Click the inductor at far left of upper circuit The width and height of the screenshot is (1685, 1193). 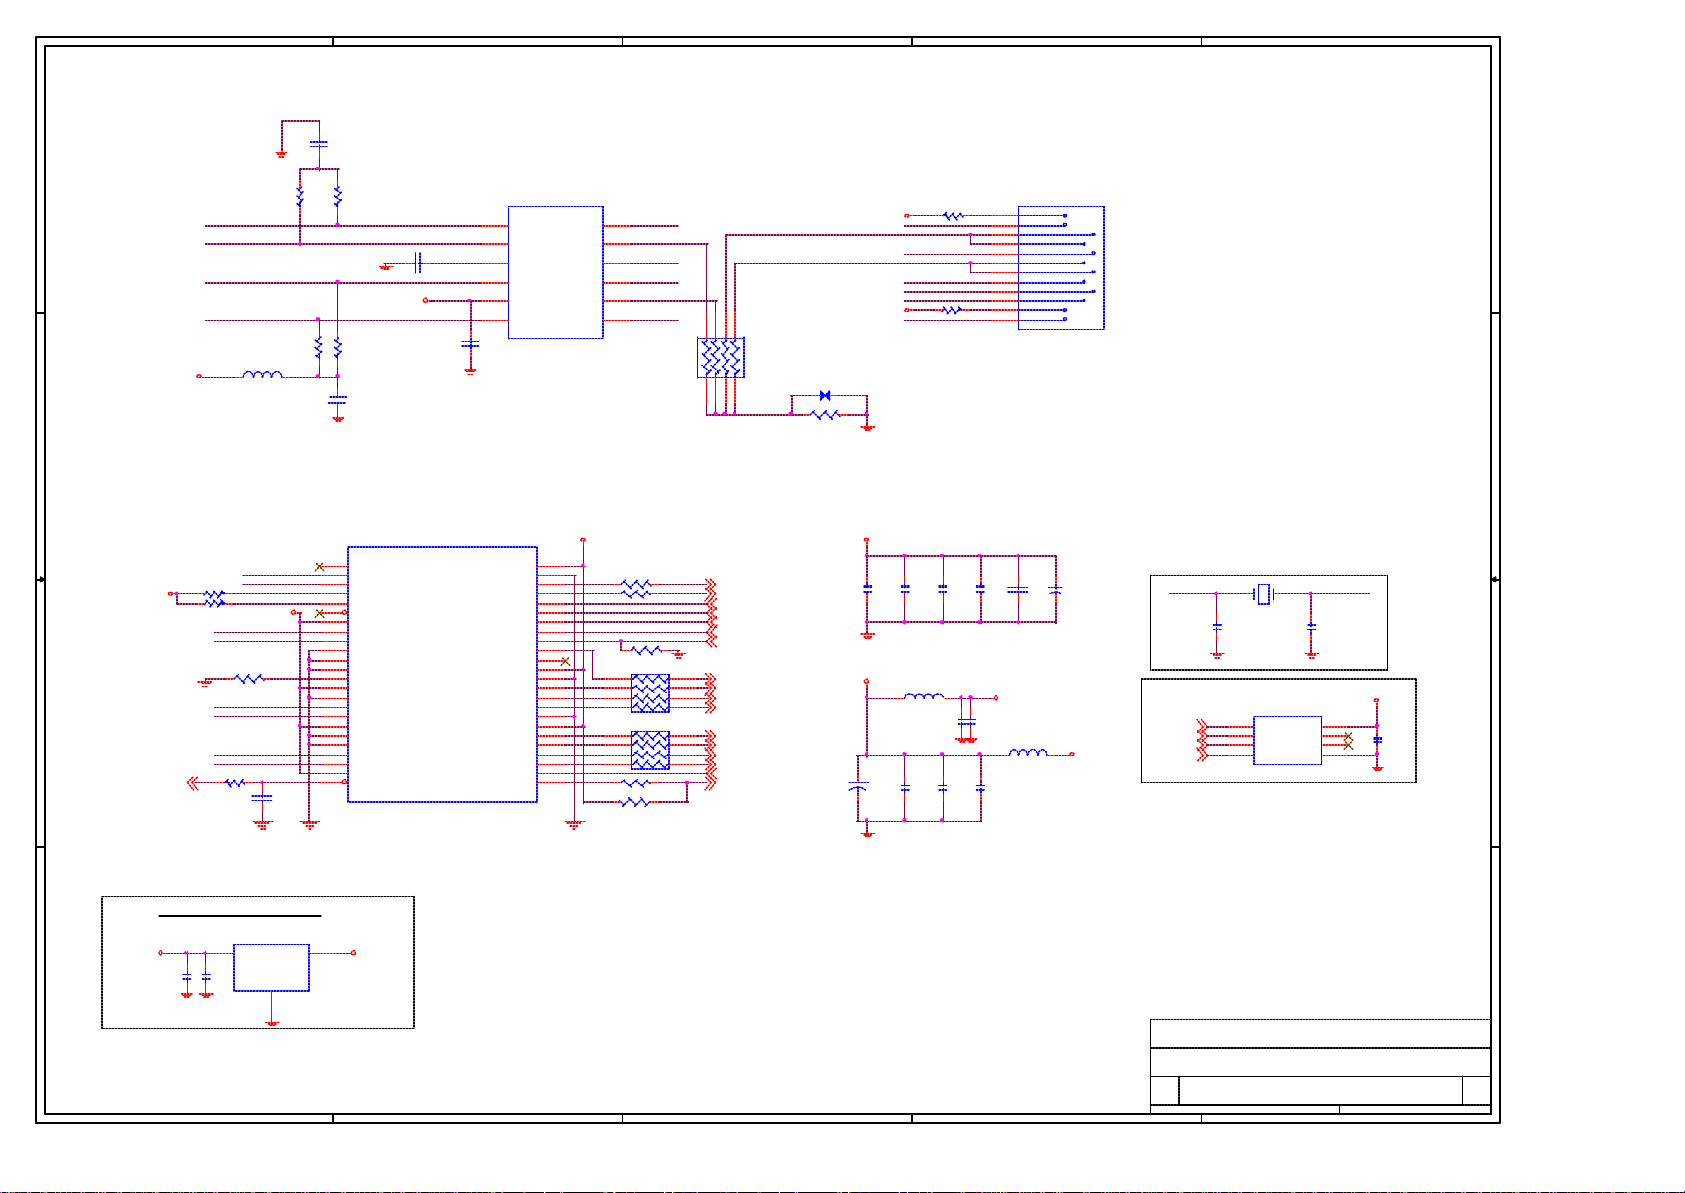coord(262,375)
